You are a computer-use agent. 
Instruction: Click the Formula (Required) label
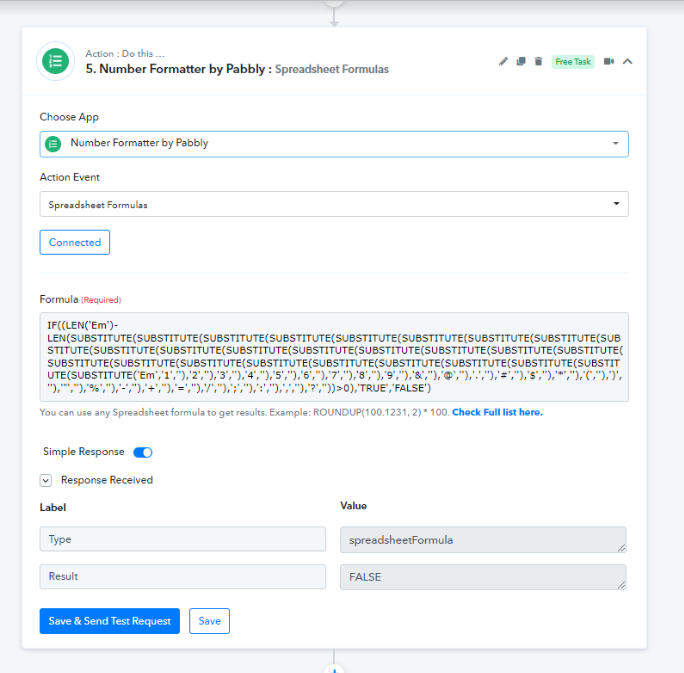[x=80, y=300]
